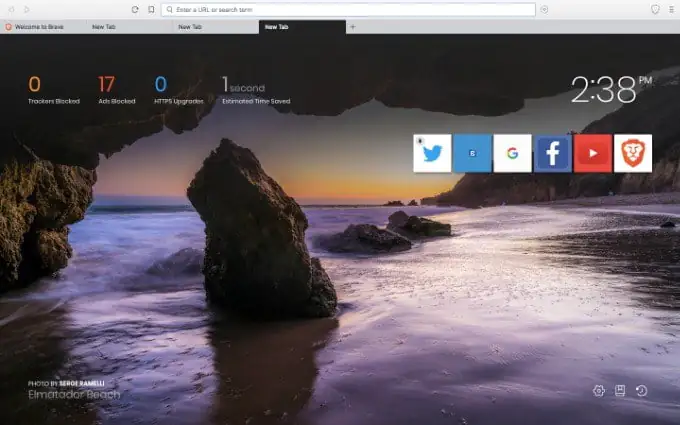Focus the URL or search term field
Viewport: 680px width, 425px height.
(348, 10)
